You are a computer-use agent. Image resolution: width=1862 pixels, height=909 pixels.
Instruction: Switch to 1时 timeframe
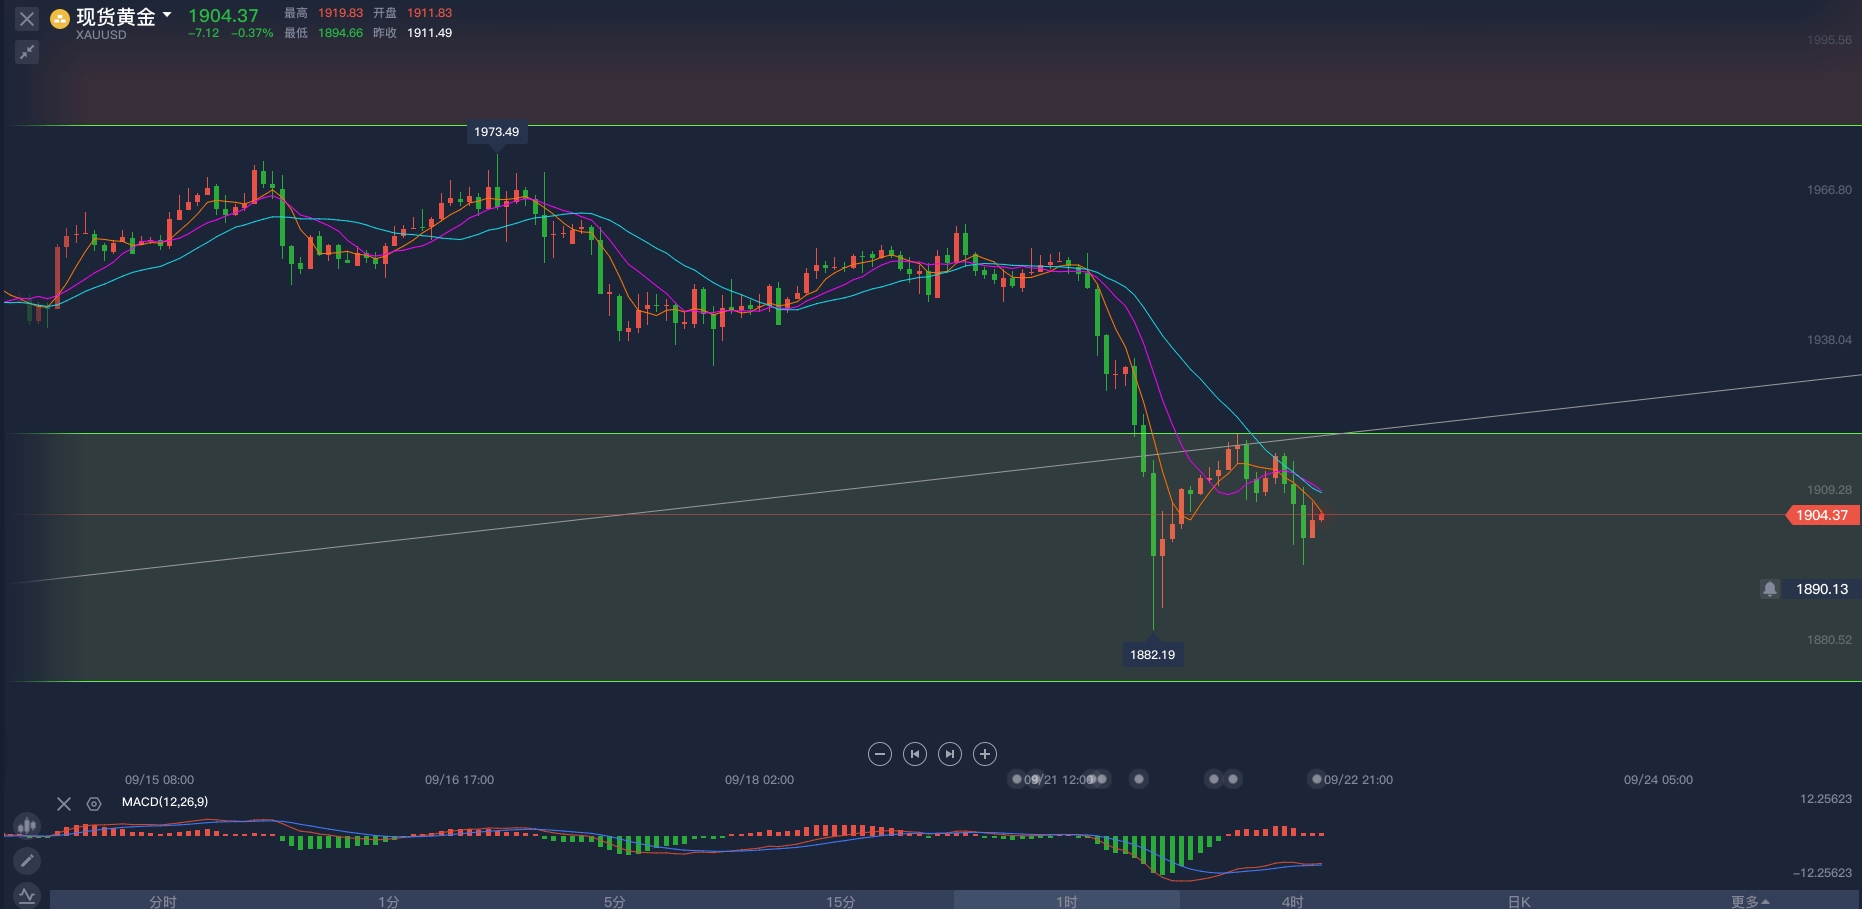1067,901
